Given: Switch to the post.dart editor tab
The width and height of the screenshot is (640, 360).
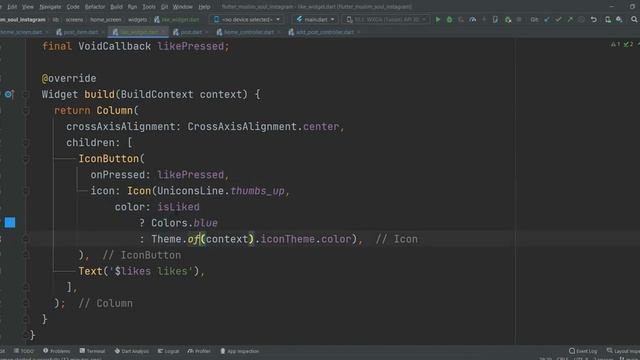Looking at the screenshot, I should point(190,32).
